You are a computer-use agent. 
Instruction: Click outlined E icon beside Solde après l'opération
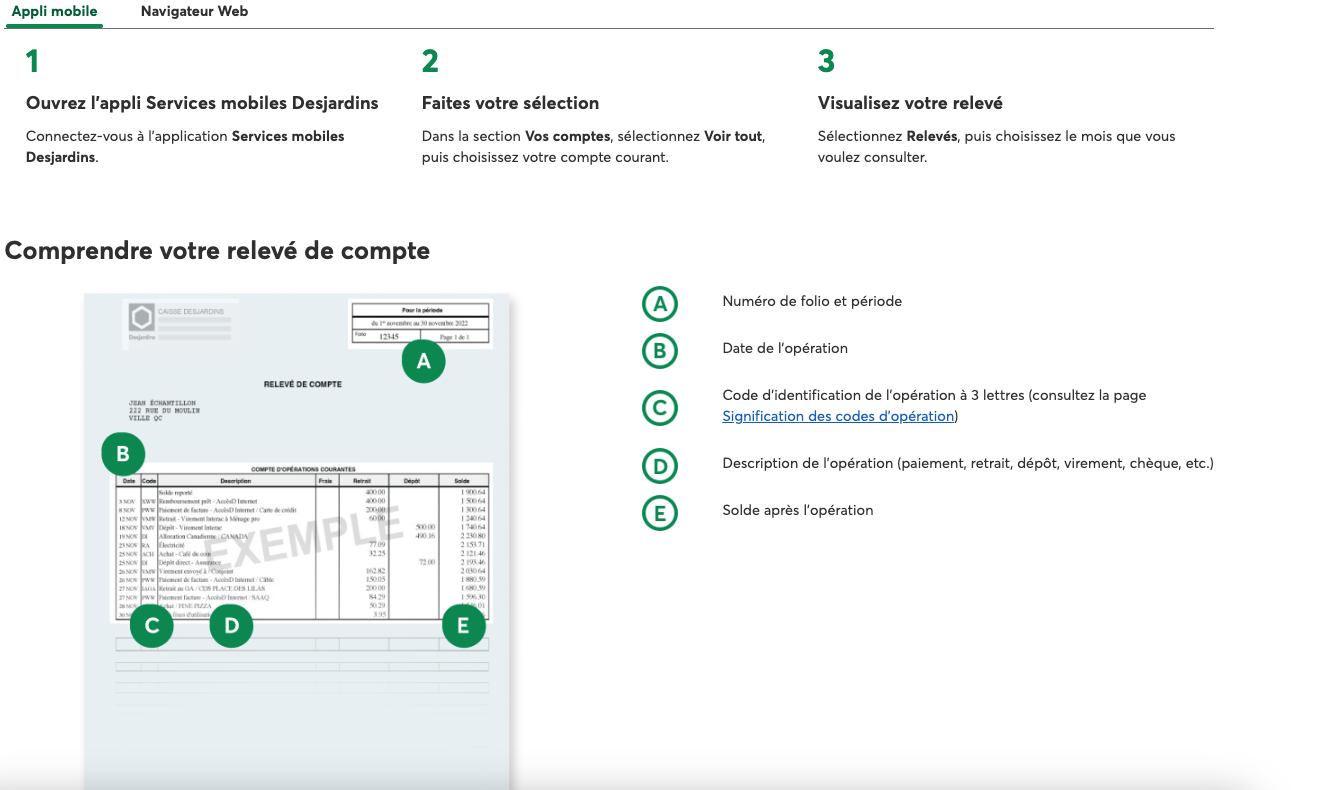point(660,512)
